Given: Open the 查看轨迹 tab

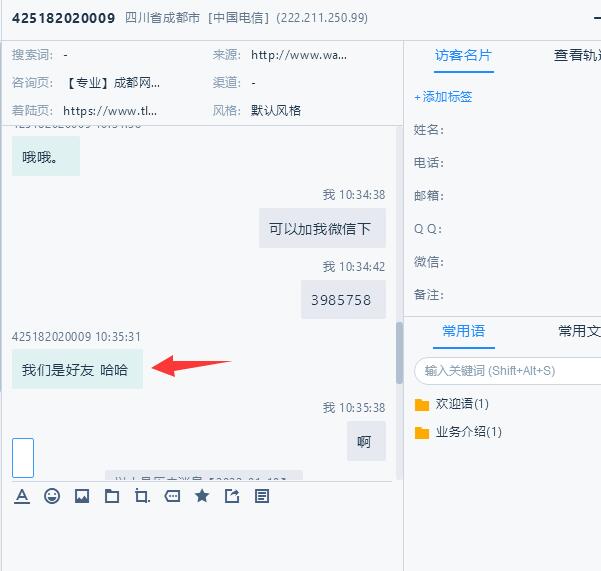Looking at the screenshot, I should (577, 56).
